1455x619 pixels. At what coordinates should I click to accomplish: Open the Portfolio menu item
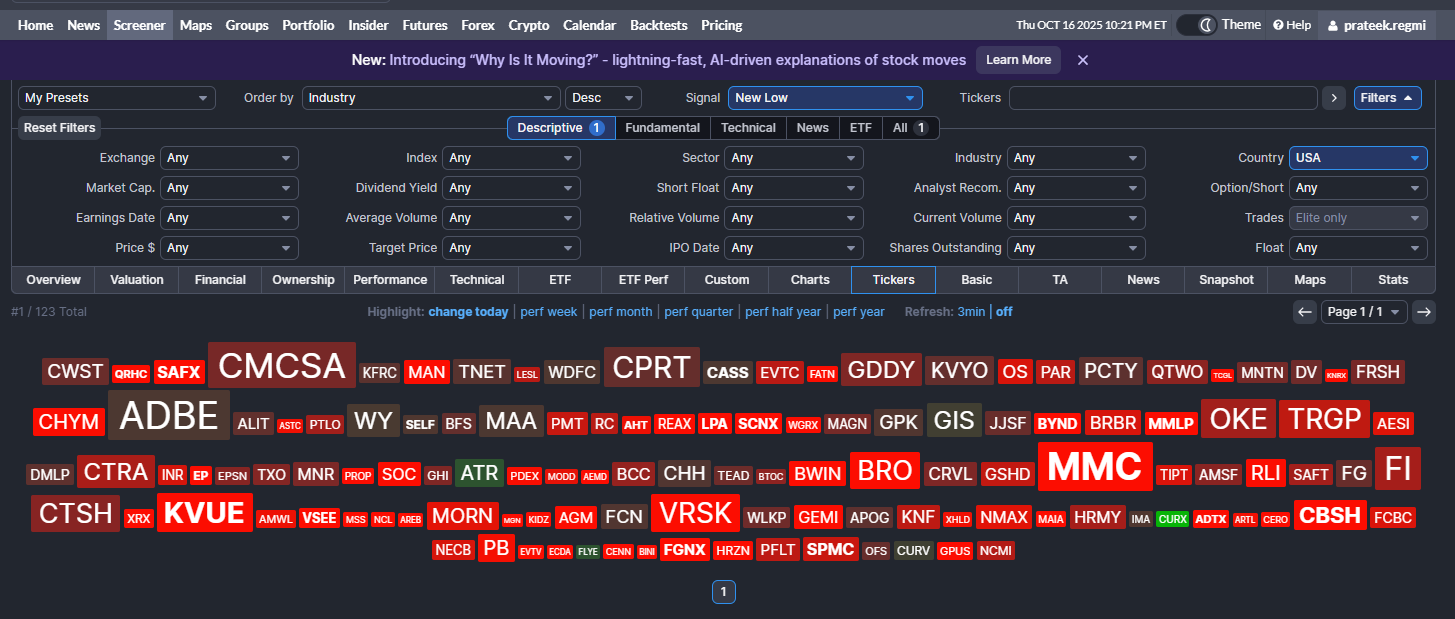coord(309,25)
